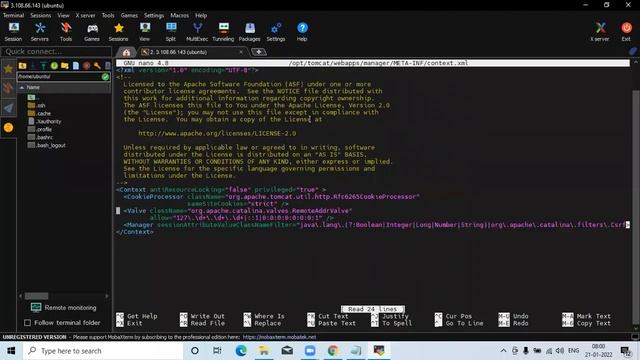
Task: Open Task View on taskbar
Action: [x=217, y=351]
